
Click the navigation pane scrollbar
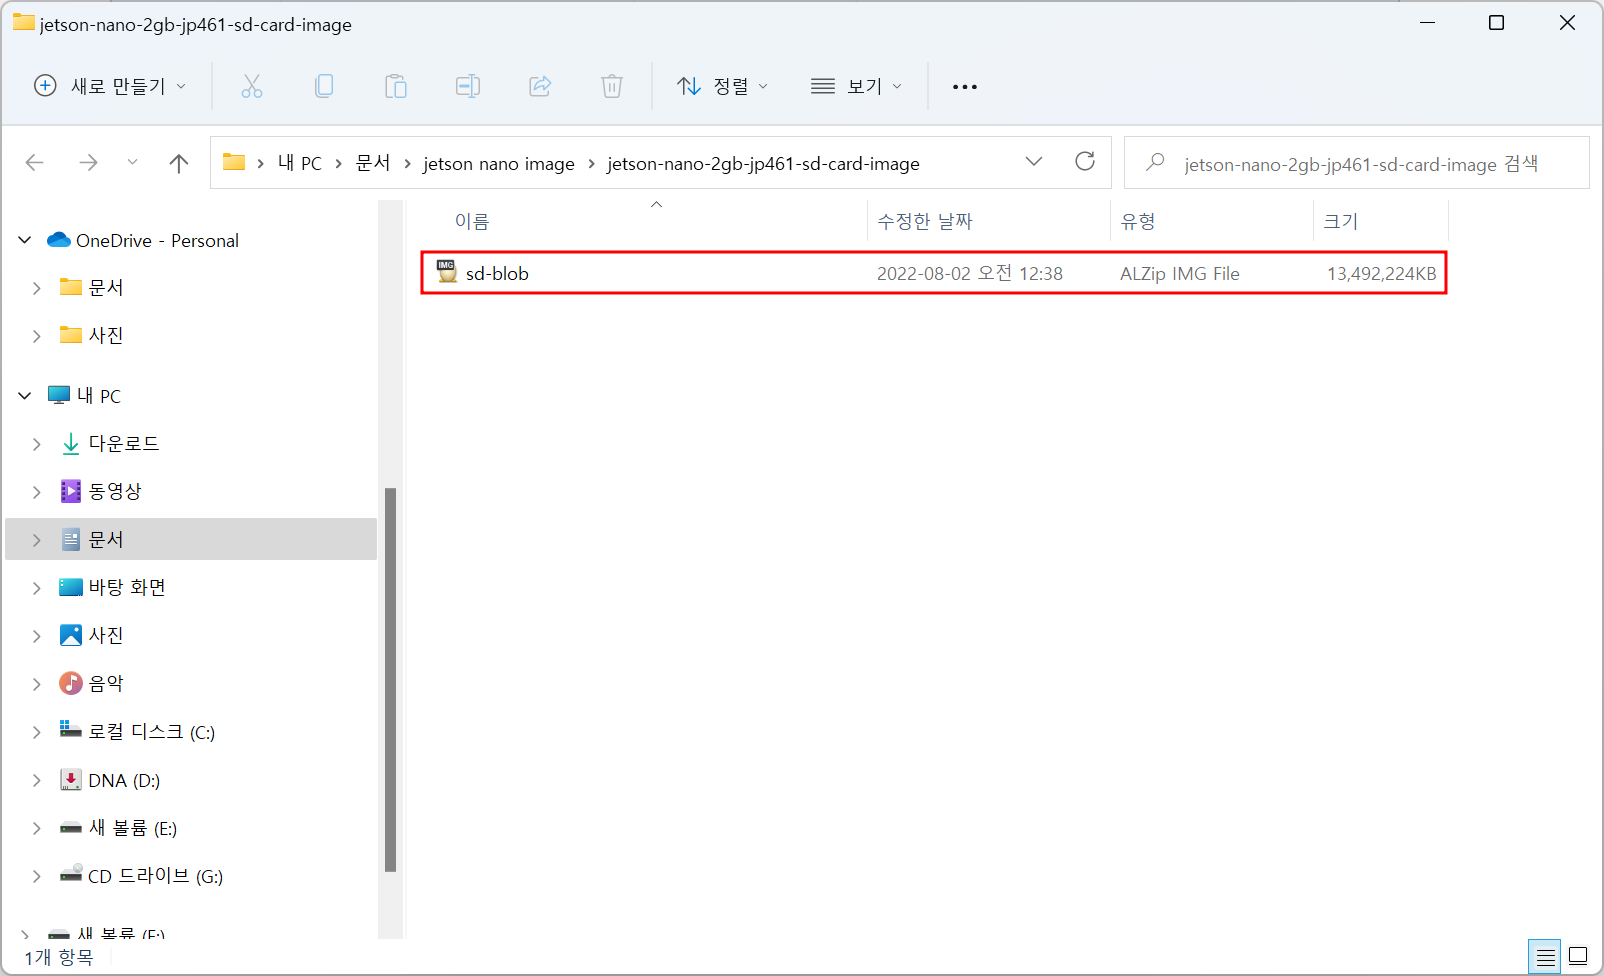pyautogui.click(x=390, y=680)
